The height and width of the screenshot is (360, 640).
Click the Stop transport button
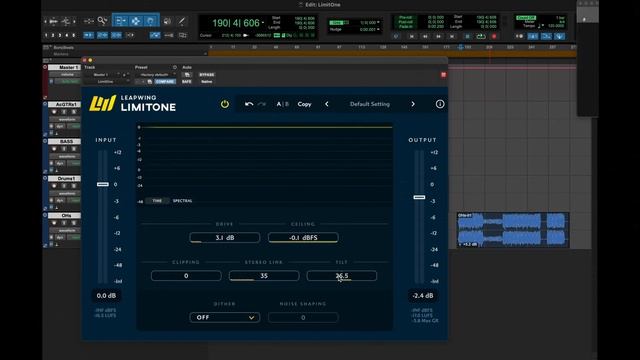point(467,36)
